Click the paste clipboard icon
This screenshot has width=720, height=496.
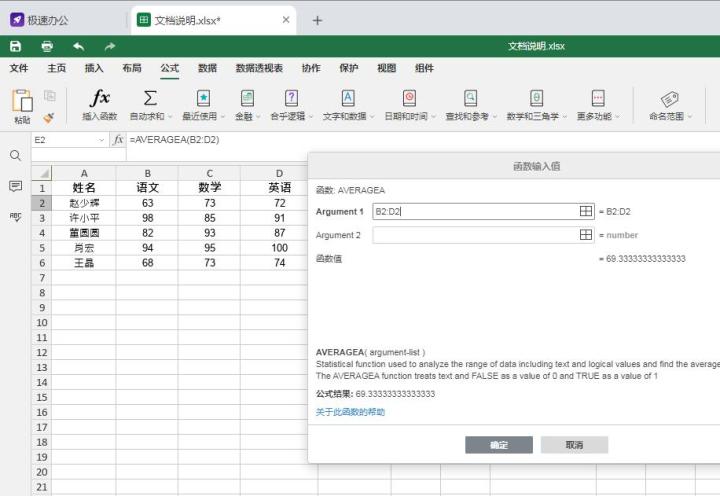pyautogui.click(x=22, y=101)
